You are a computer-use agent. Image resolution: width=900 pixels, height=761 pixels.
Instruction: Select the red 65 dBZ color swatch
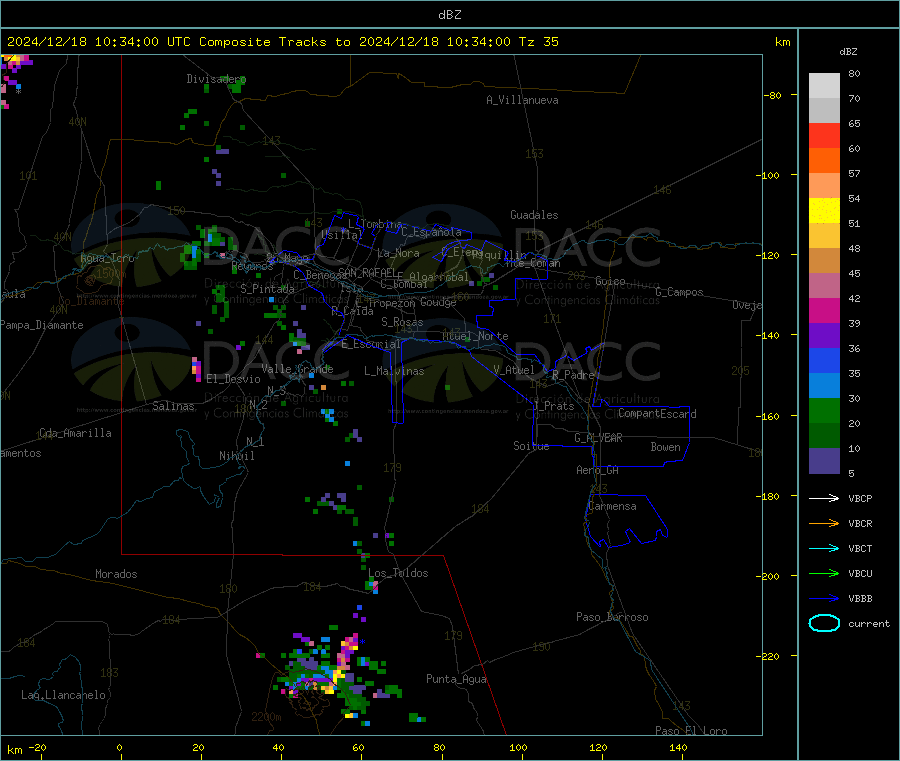(824, 135)
